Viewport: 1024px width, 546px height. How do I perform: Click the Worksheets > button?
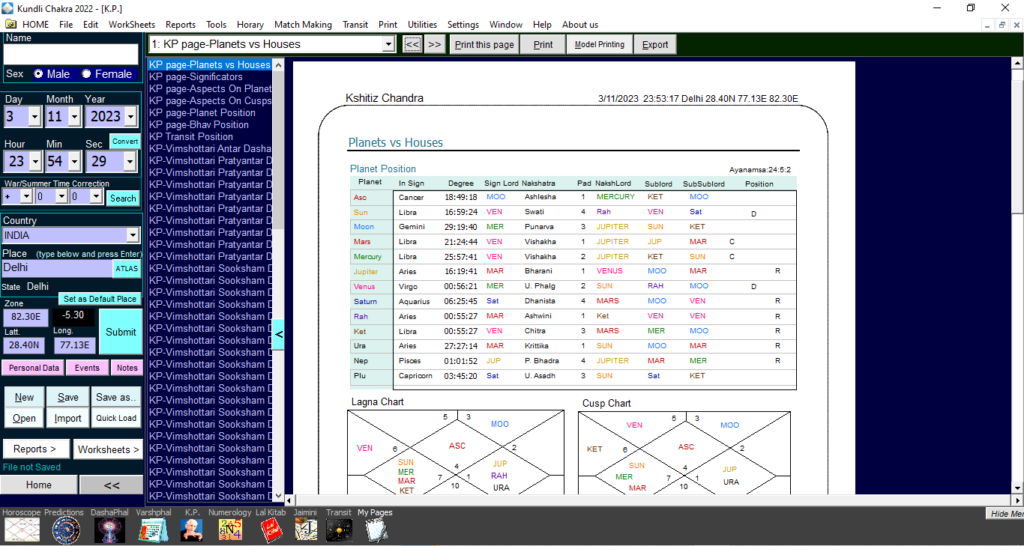tap(108, 449)
